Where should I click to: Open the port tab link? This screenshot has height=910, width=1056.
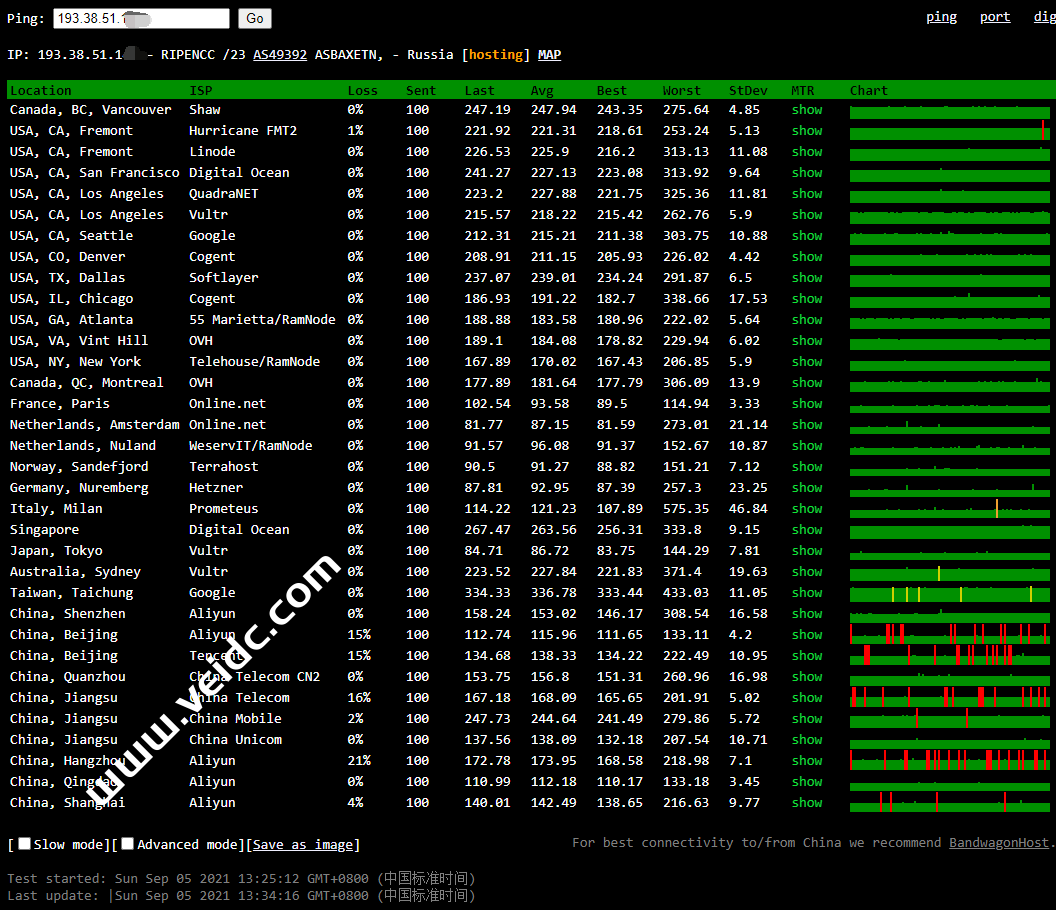tap(995, 16)
